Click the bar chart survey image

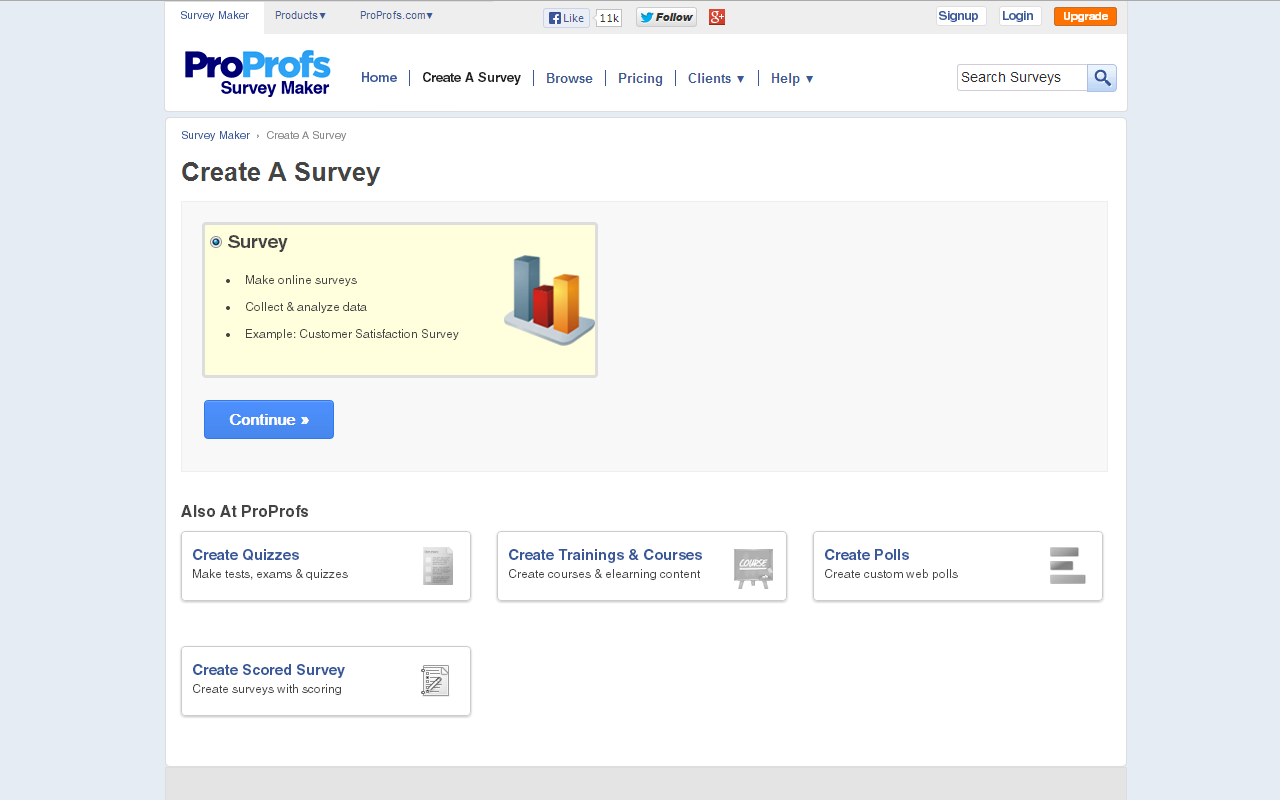549,300
